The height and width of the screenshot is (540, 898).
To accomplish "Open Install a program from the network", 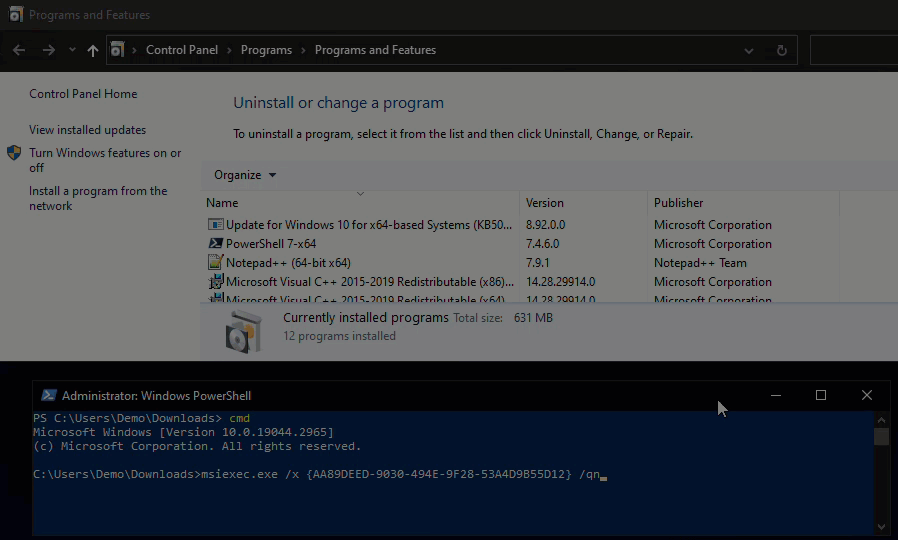I will coord(98,198).
